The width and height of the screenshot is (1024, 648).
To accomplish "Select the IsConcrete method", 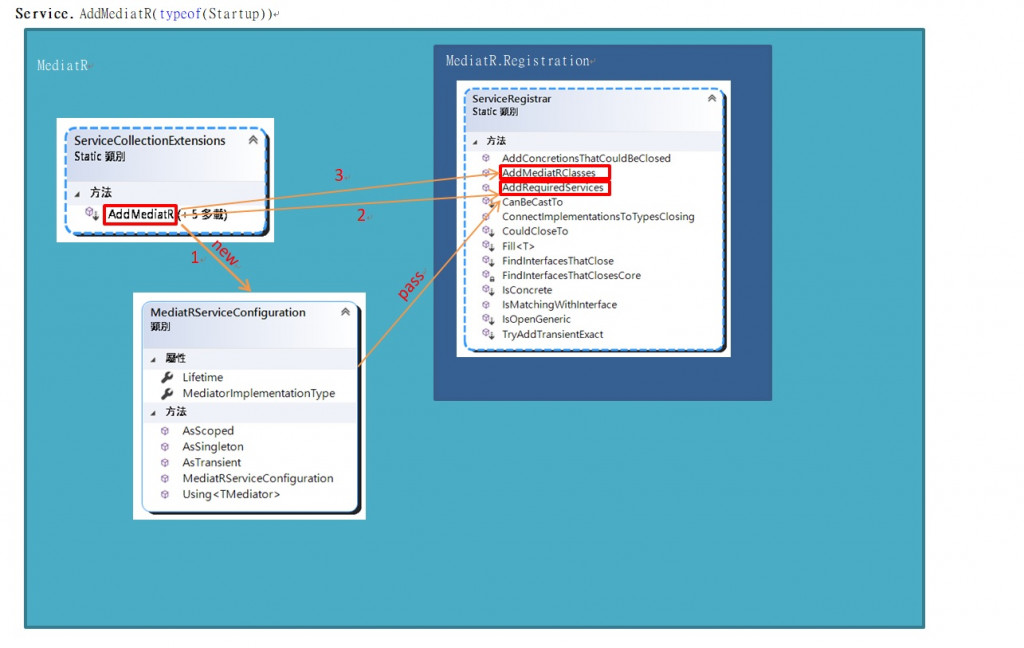I will pos(526,290).
